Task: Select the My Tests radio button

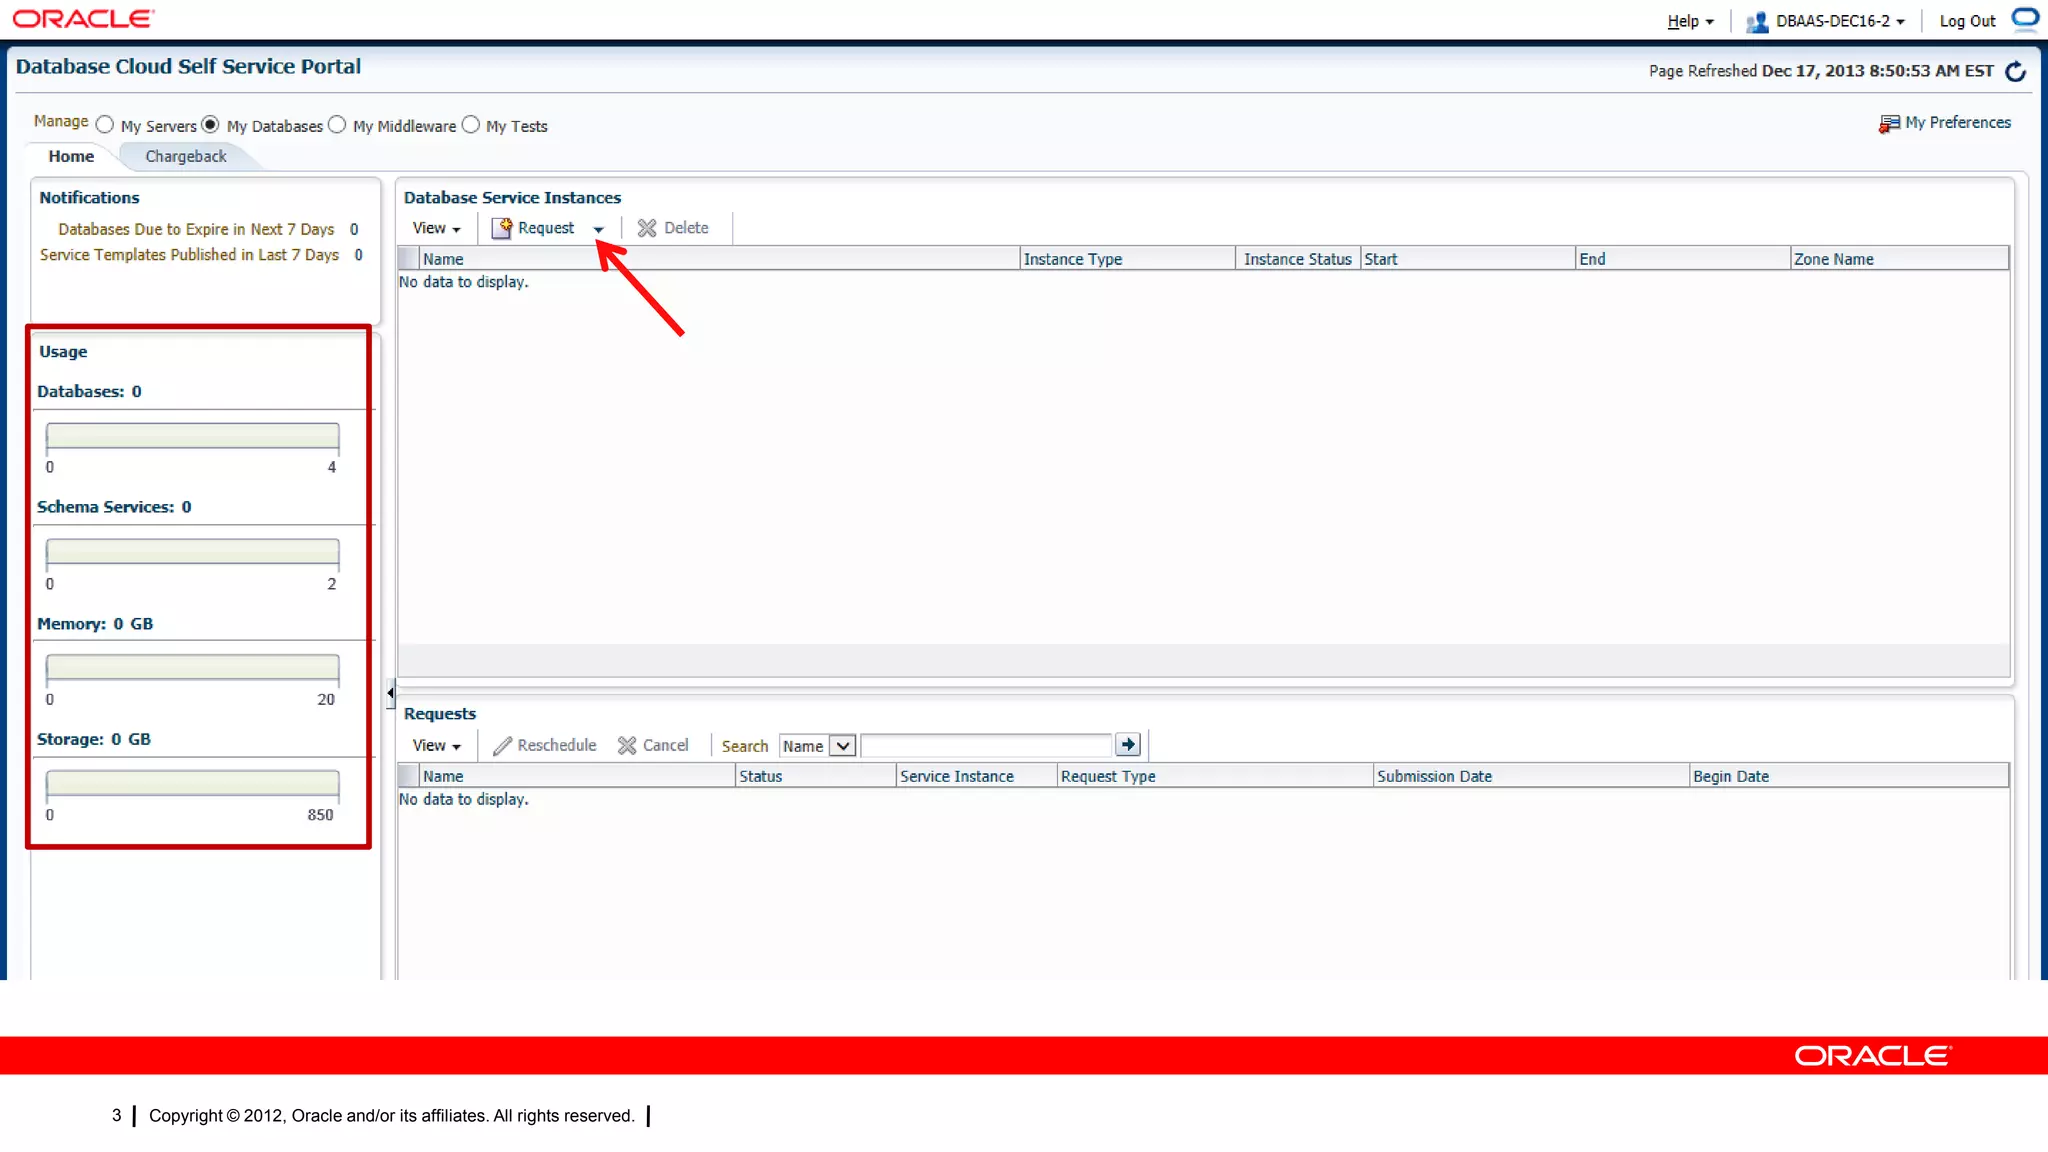Action: pyautogui.click(x=470, y=125)
